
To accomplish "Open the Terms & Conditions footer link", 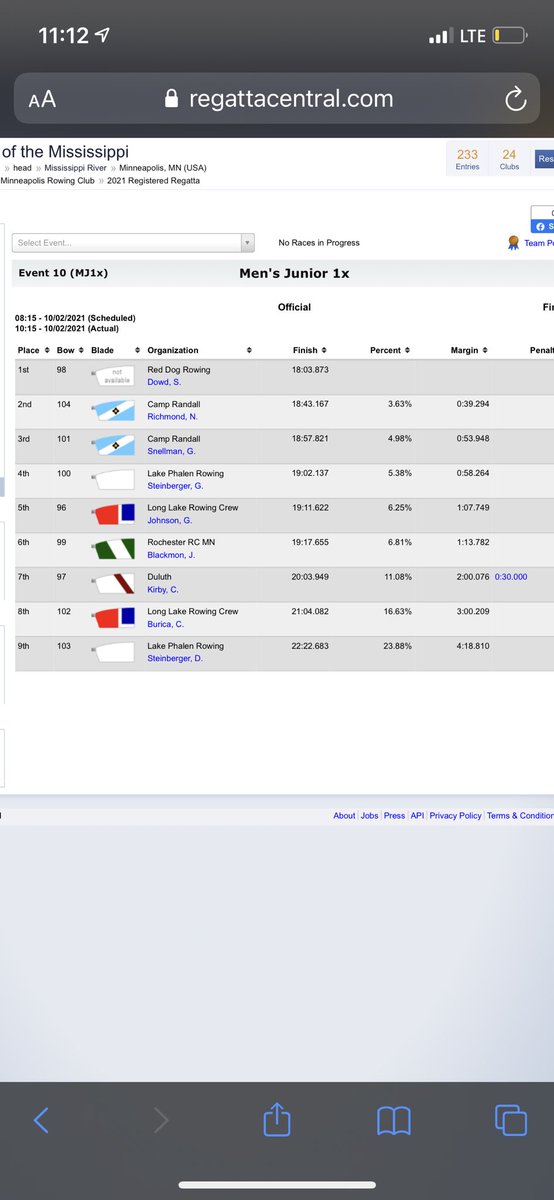I will 520,816.
